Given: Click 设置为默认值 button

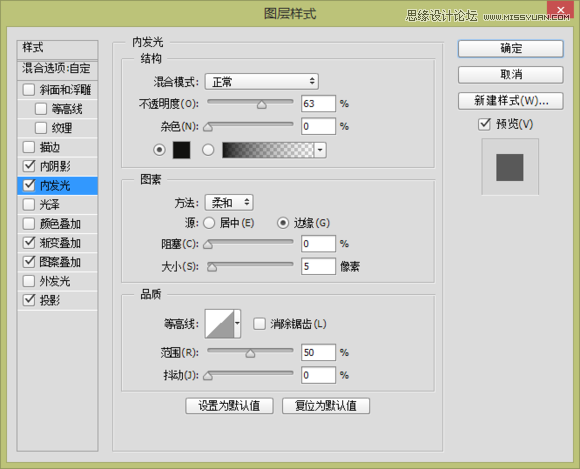Looking at the screenshot, I should click(229, 406).
